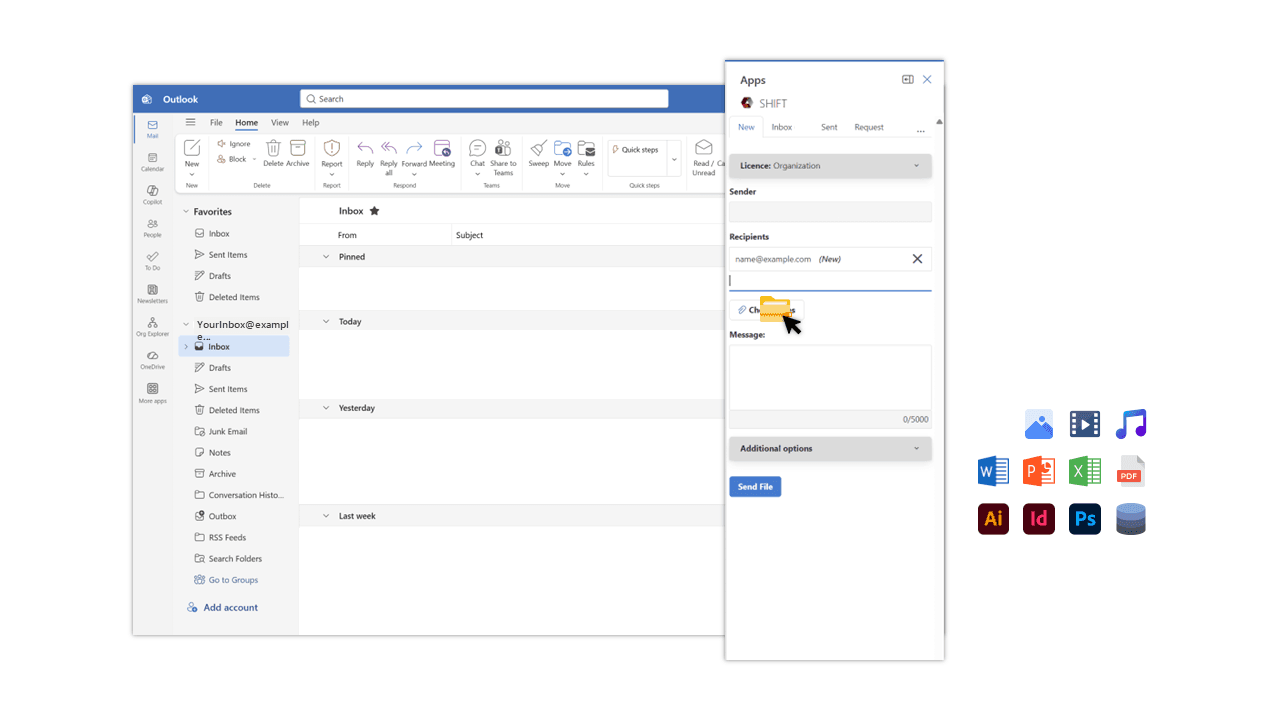Viewport: 1280px width, 720px height.
Task: Open Newsletters from the Outlook sidebar
Action: 152,294
